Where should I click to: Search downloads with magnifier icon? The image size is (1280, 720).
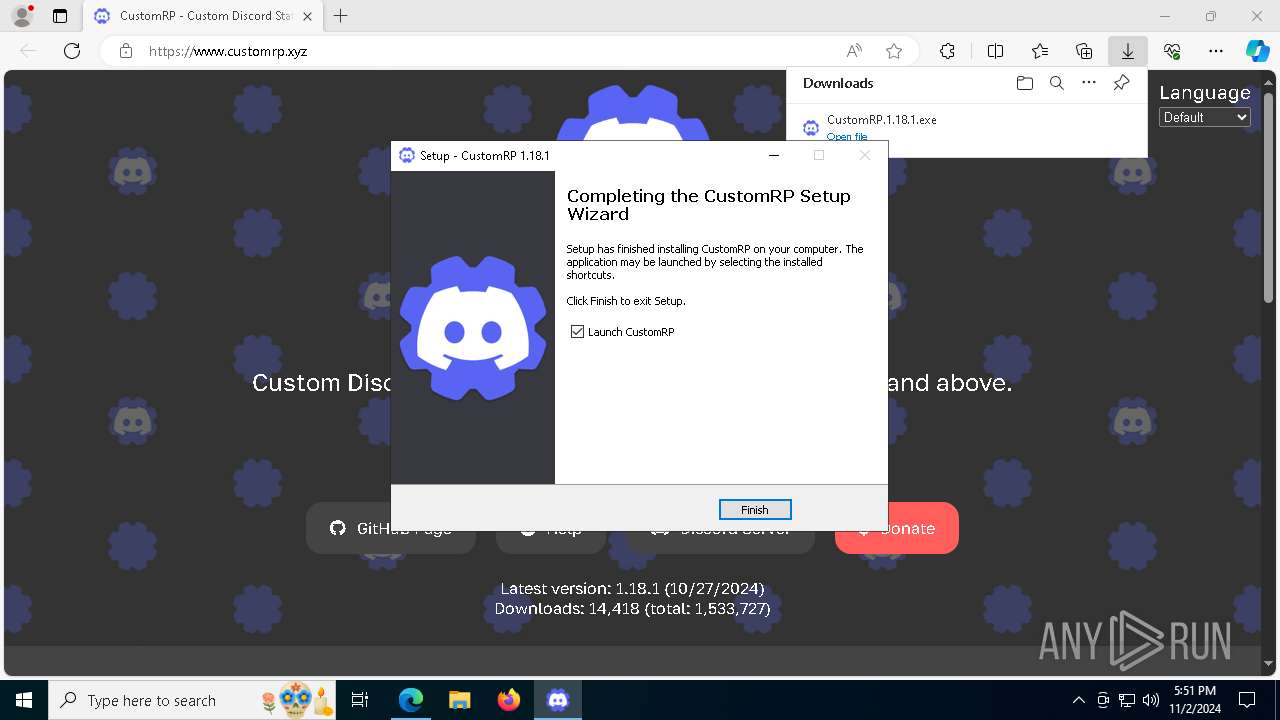[x=1056, y=83]
